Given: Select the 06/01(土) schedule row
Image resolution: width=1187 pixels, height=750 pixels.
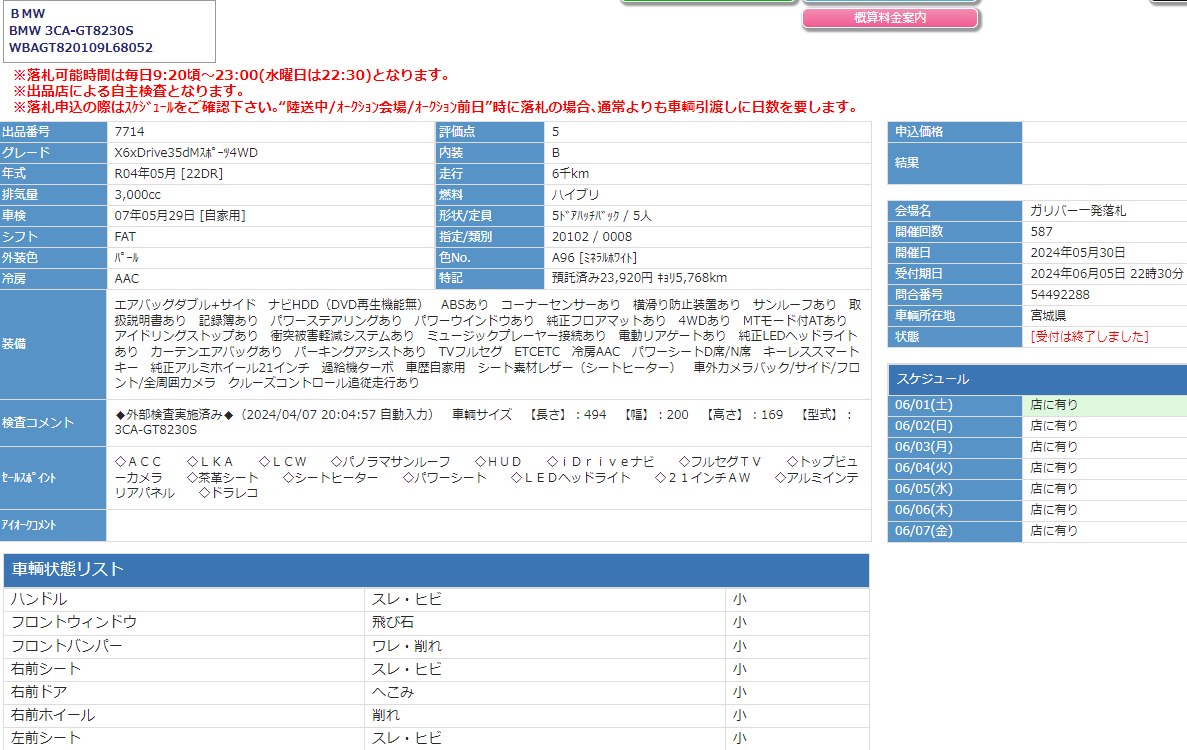Looking at the screenshot, I should pyautogui.click(x=1036, y=405).
